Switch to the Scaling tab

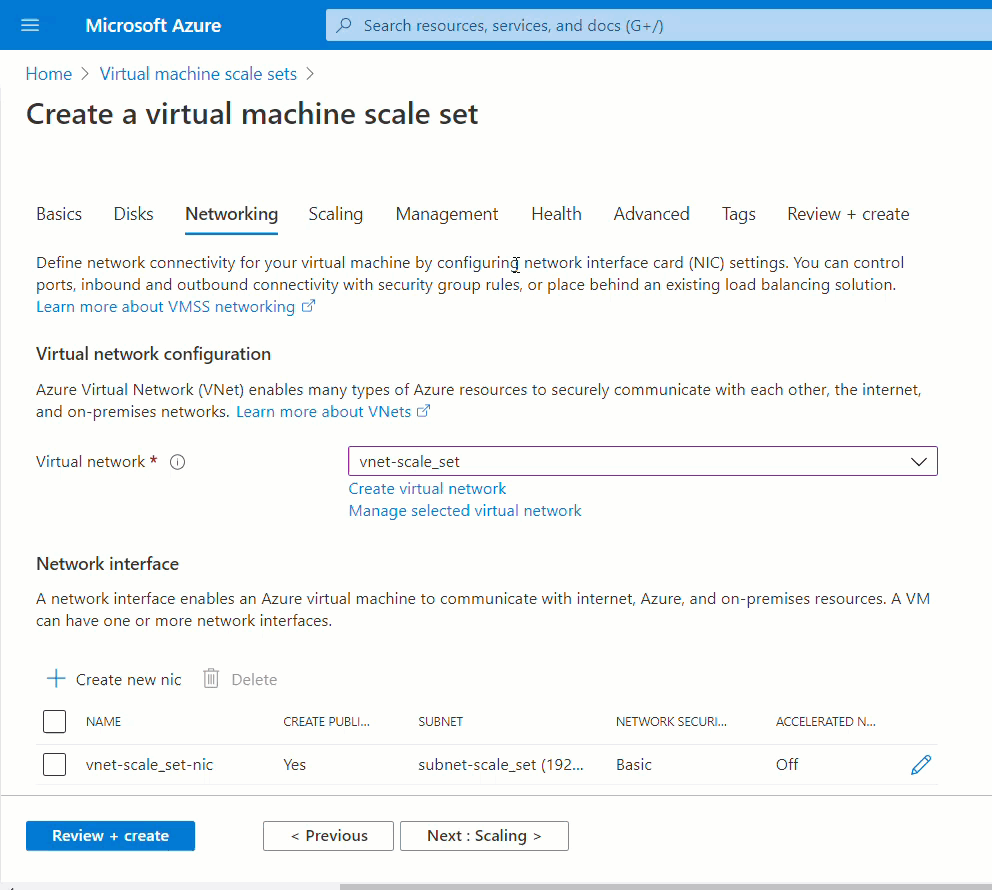tap(335, 214)
